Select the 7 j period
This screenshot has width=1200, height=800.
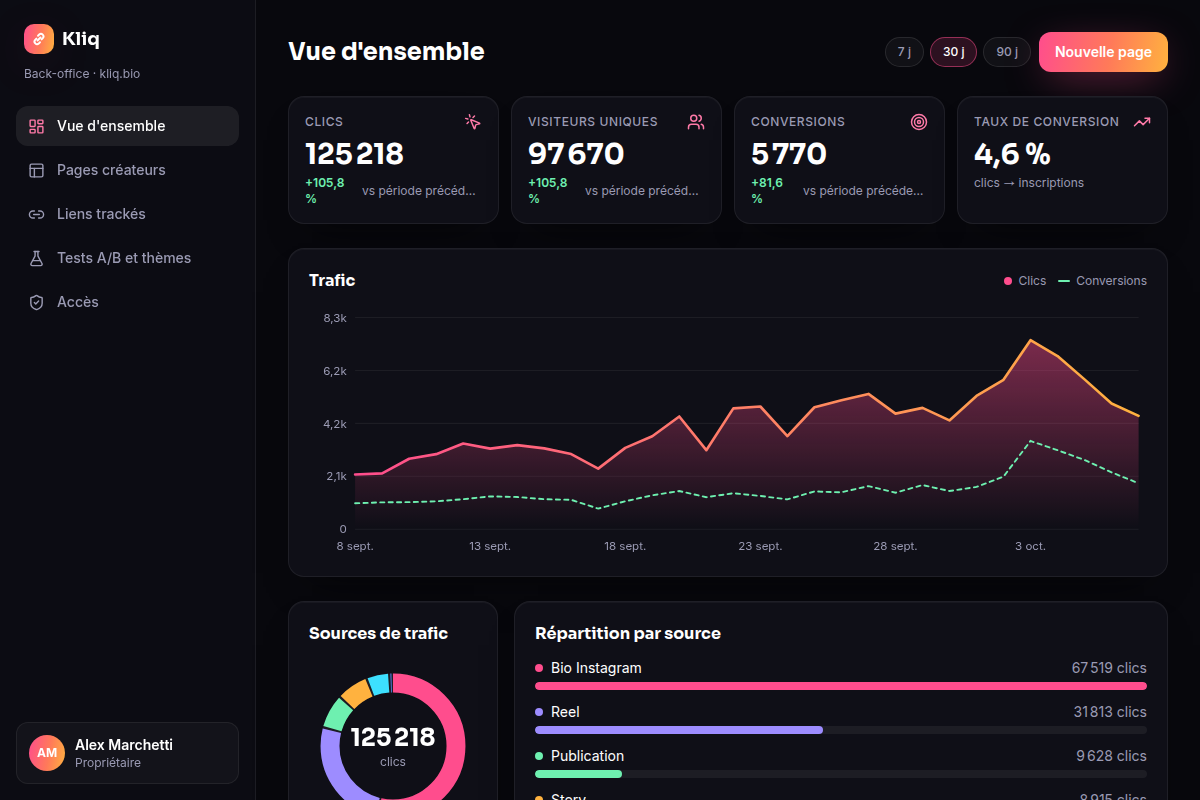pyautogui.click(x=904, y=52)
